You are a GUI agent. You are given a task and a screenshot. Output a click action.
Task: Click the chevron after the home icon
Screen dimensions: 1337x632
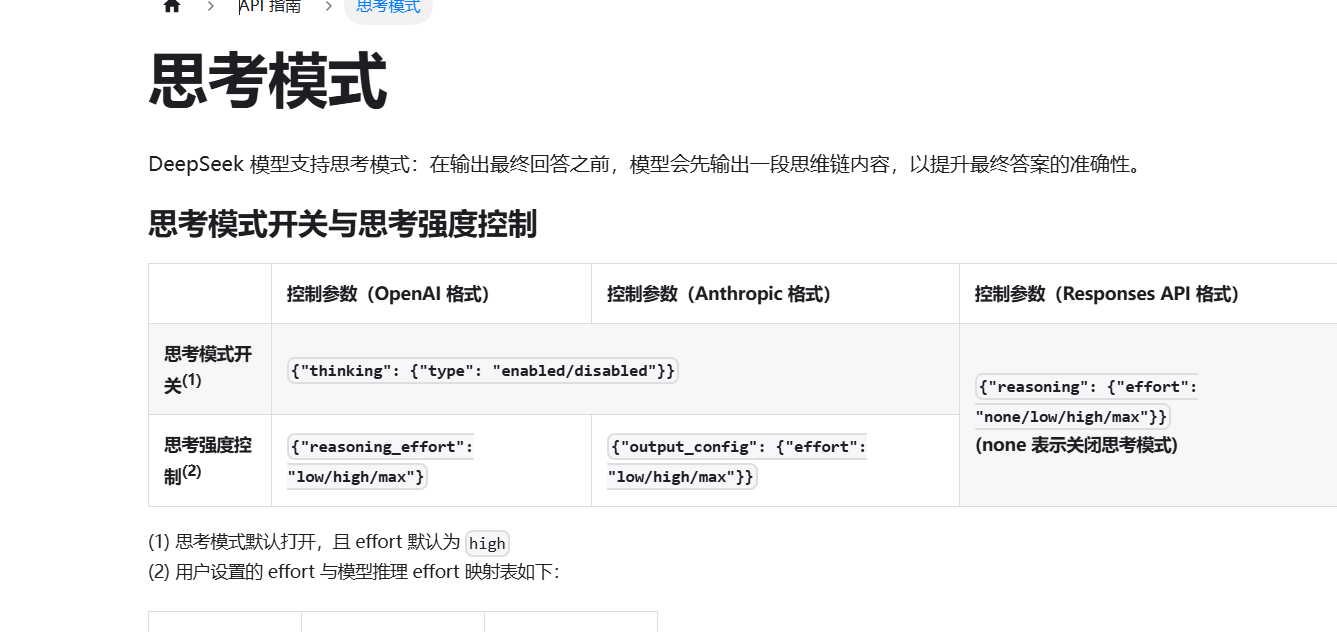point(210,6)
